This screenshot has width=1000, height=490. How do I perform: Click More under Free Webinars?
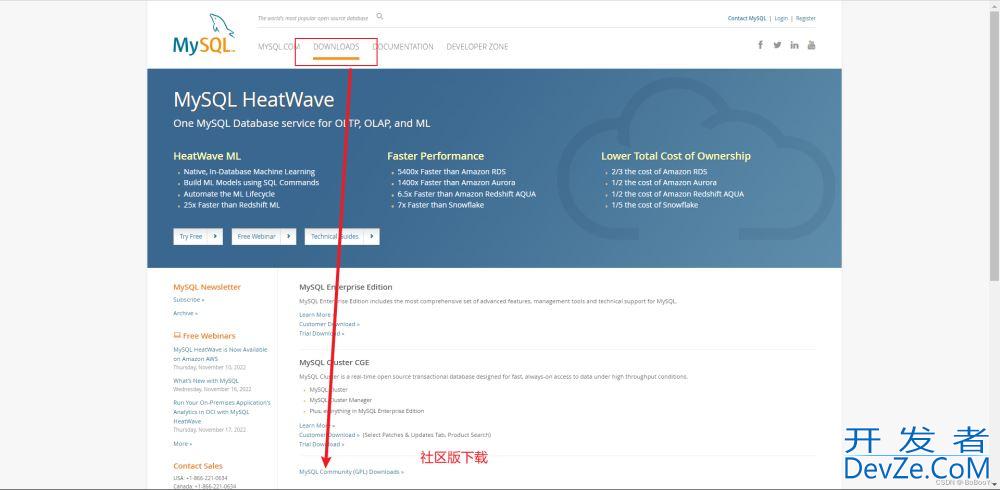pos(182,443)
